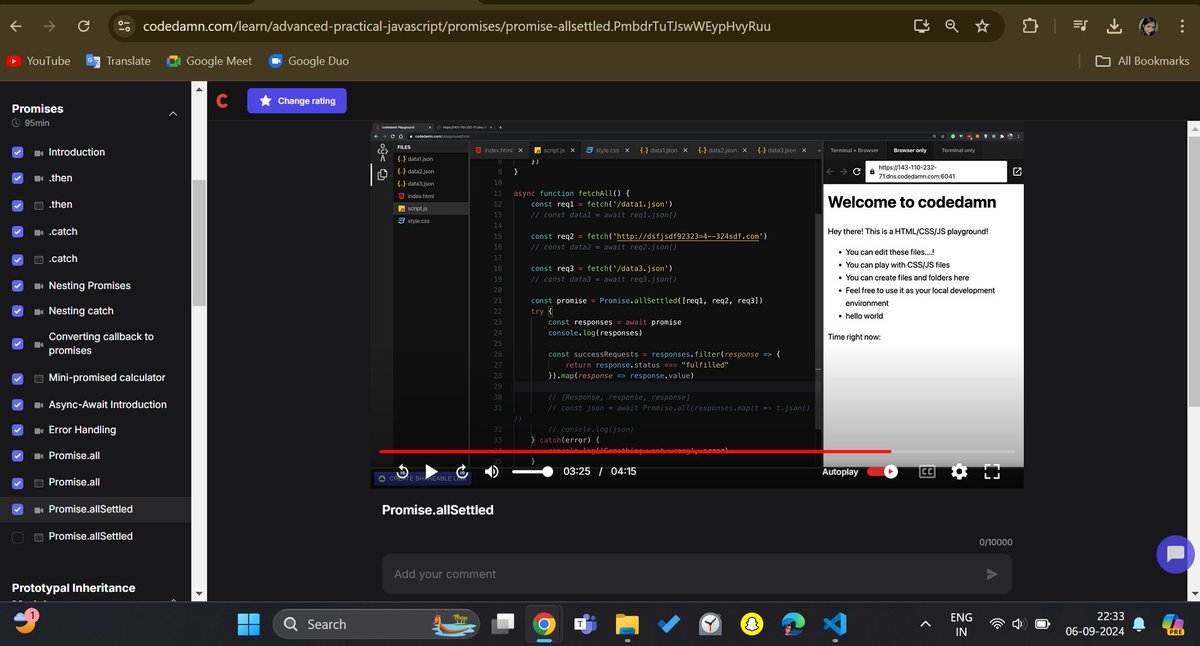
Task: Adjust the video volume slider
Action: 532,471
